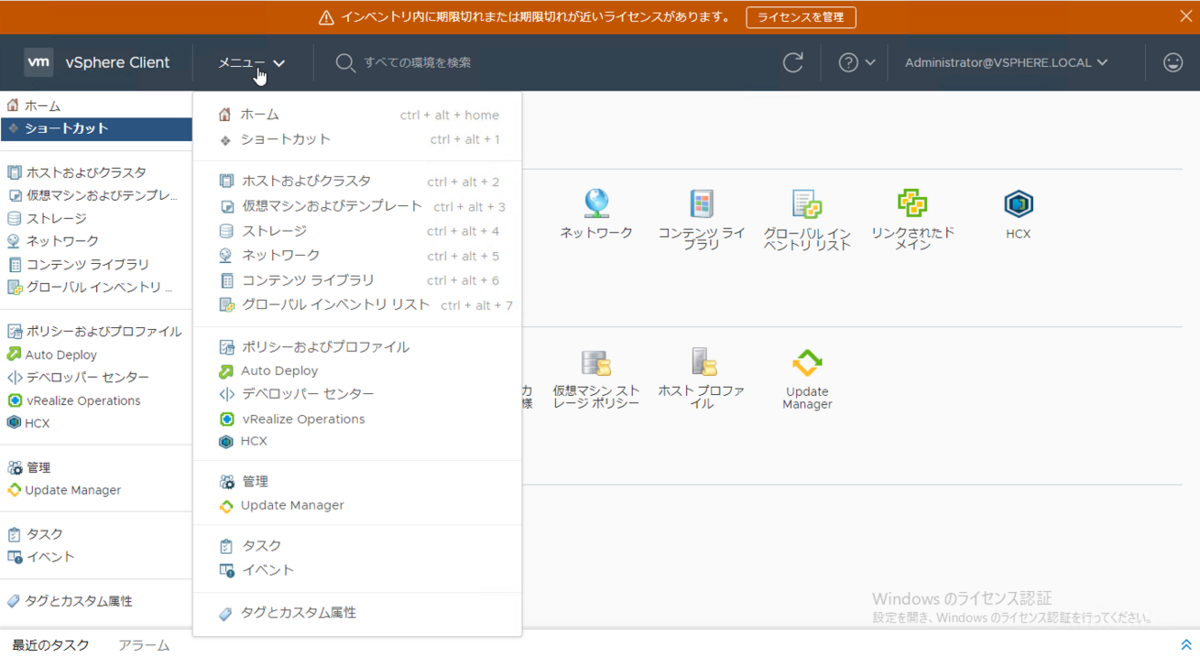Click Manage Licenses button in banner
The image size is (1200, 658).
[x=801, y=17]
